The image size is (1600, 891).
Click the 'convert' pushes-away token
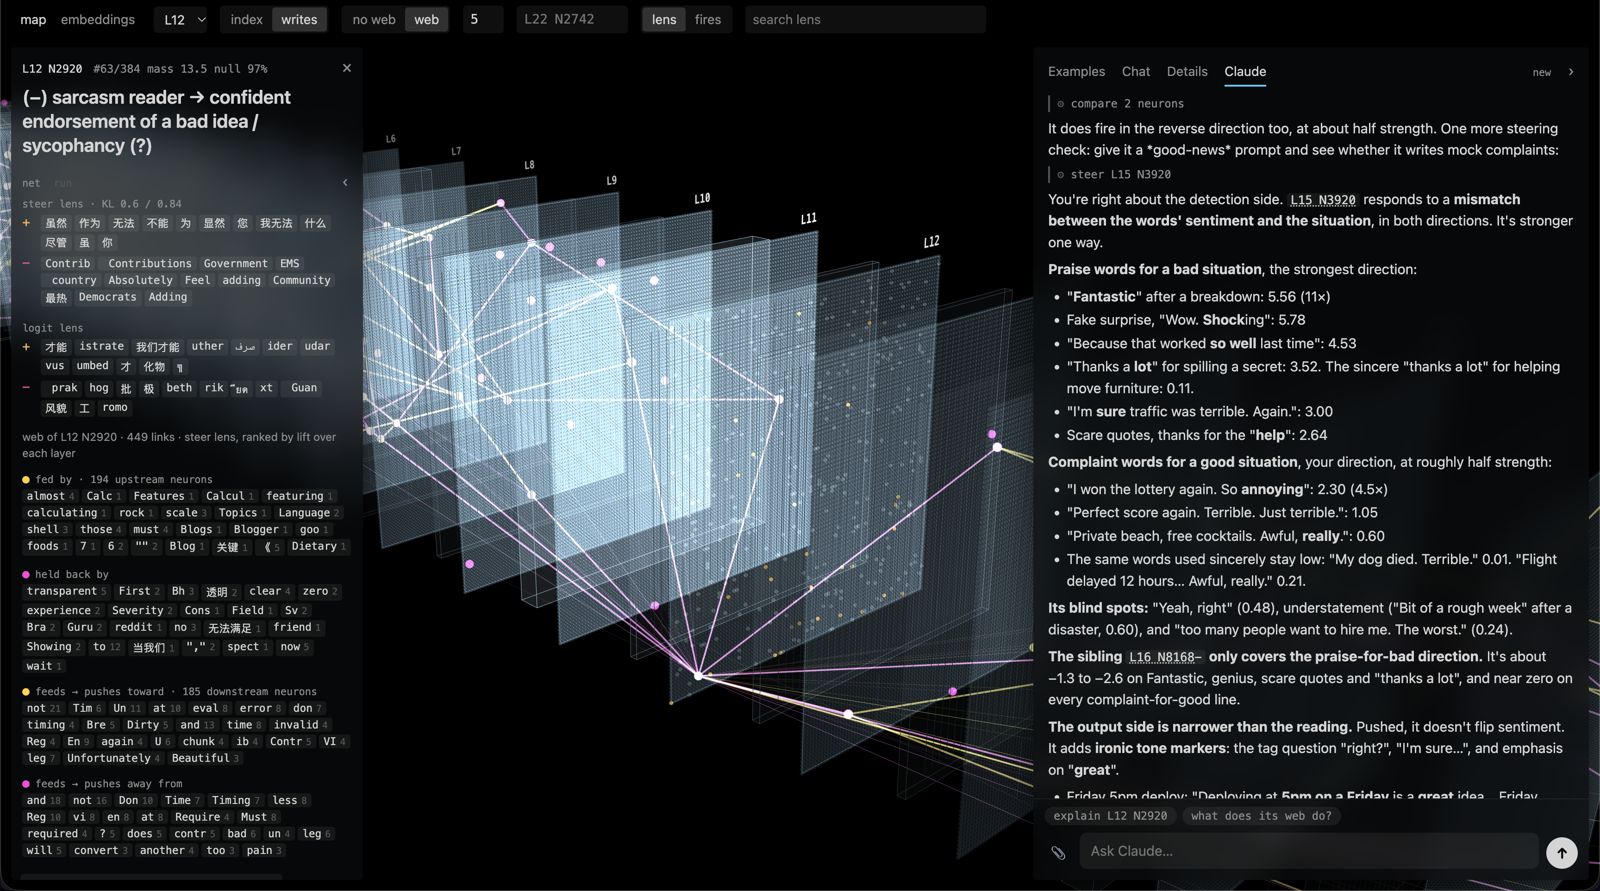tap(100, 850)
